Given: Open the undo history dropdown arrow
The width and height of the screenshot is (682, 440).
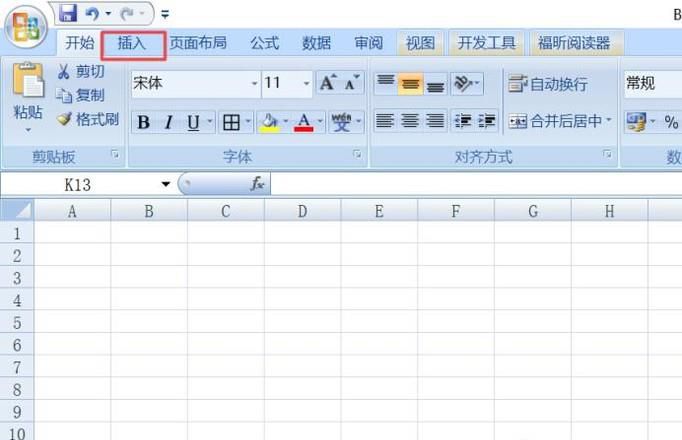Looking at the screenshot, I should click(108, 13).
